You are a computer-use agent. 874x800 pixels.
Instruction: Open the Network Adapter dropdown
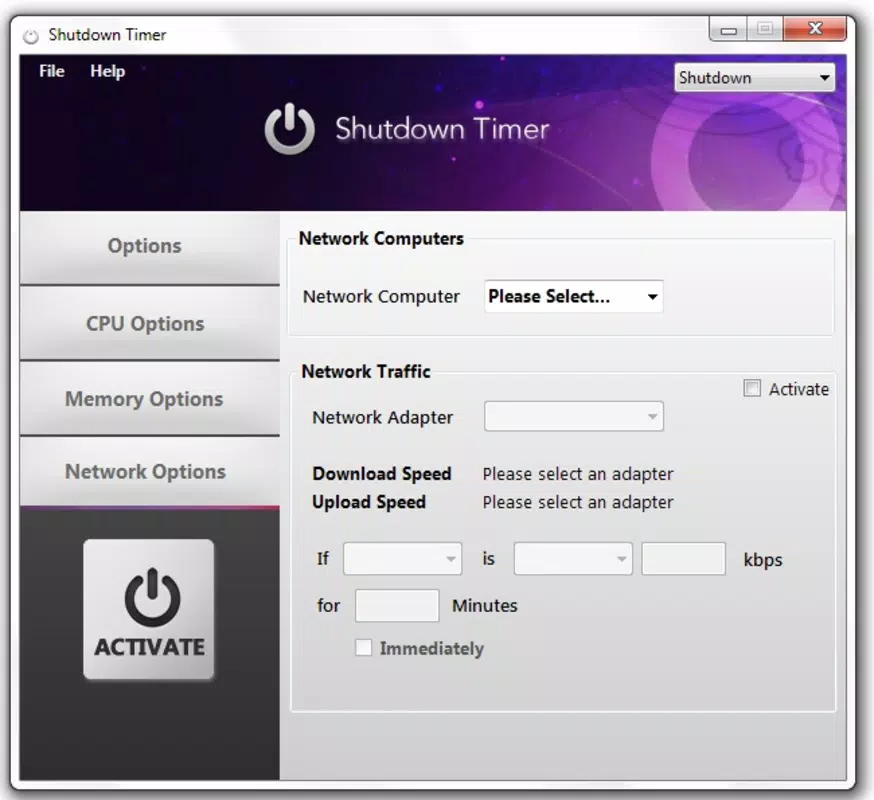(x=574, y=416)
